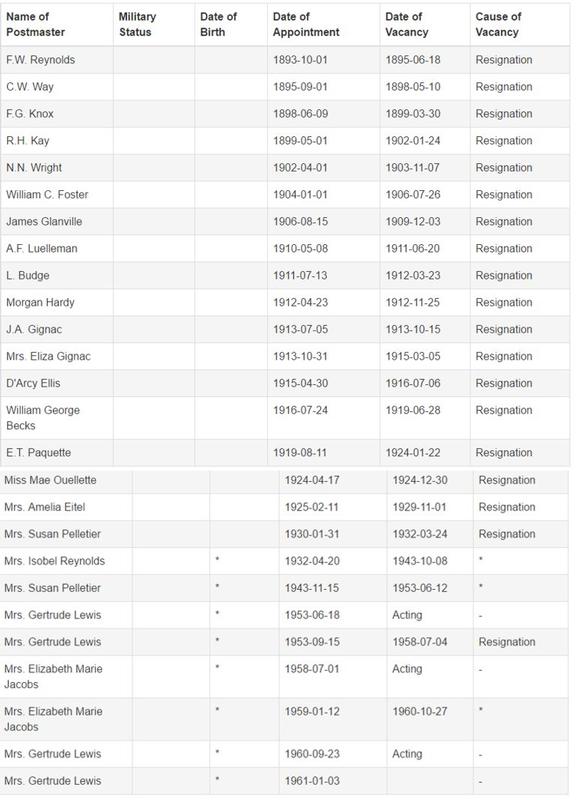This screenshot has height=800, width=576.
Task: Click the Date of Birth header
Action: pos(218,24)
